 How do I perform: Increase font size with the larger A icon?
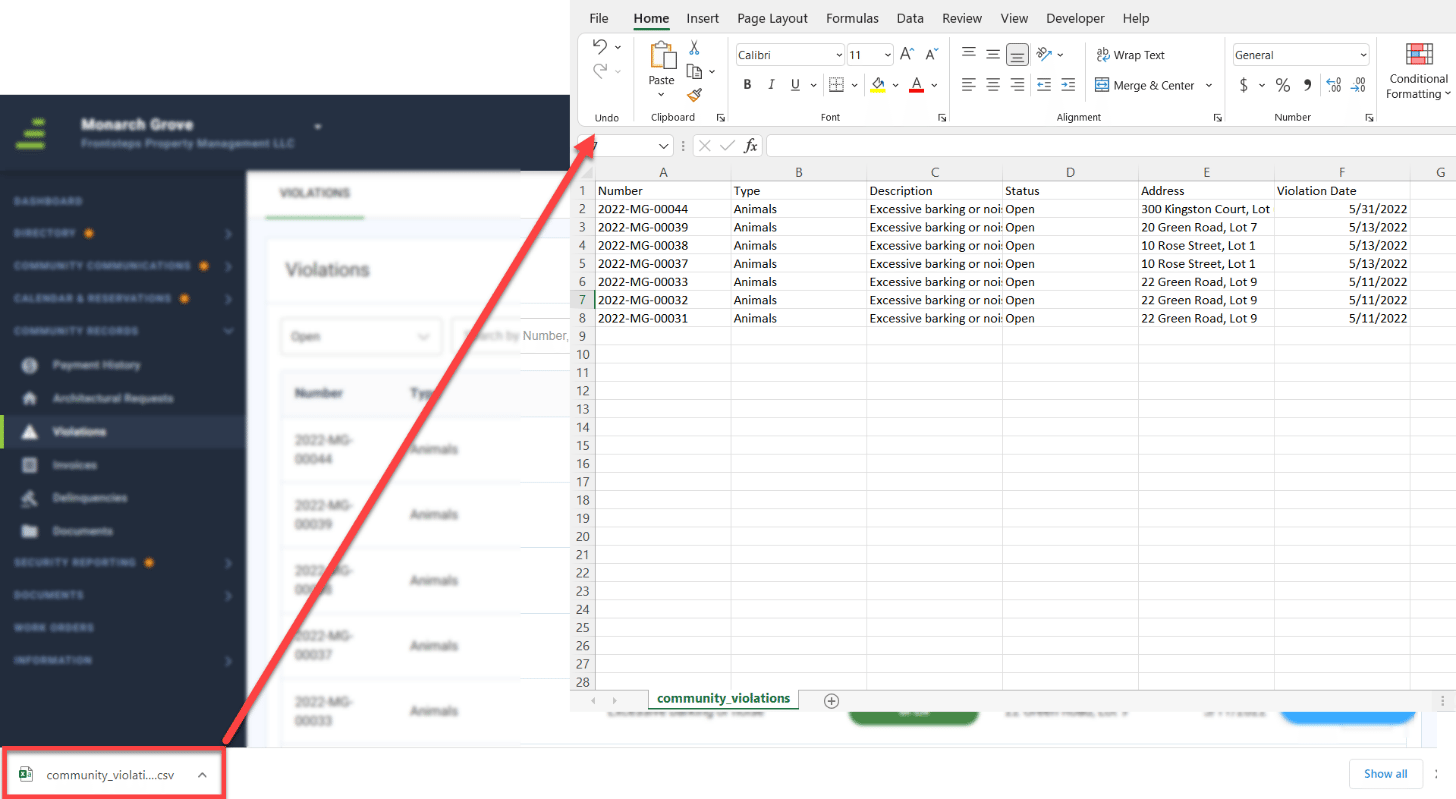click(x=906, y=55)
